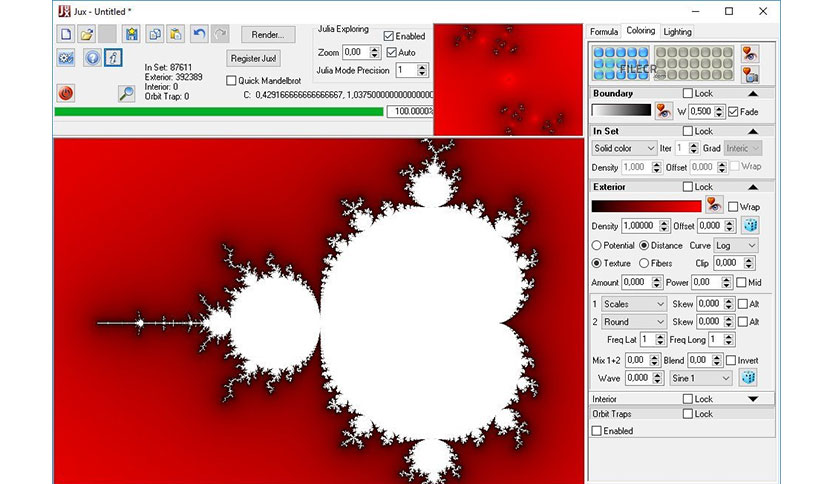836x484 pixels.
Task: Collapse the Boundary section
Action: tap(753, 94)
